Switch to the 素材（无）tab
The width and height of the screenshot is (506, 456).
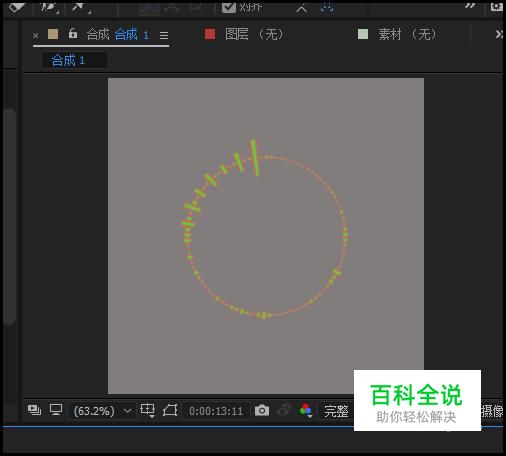pyautogui.click(x=397, y=34)
